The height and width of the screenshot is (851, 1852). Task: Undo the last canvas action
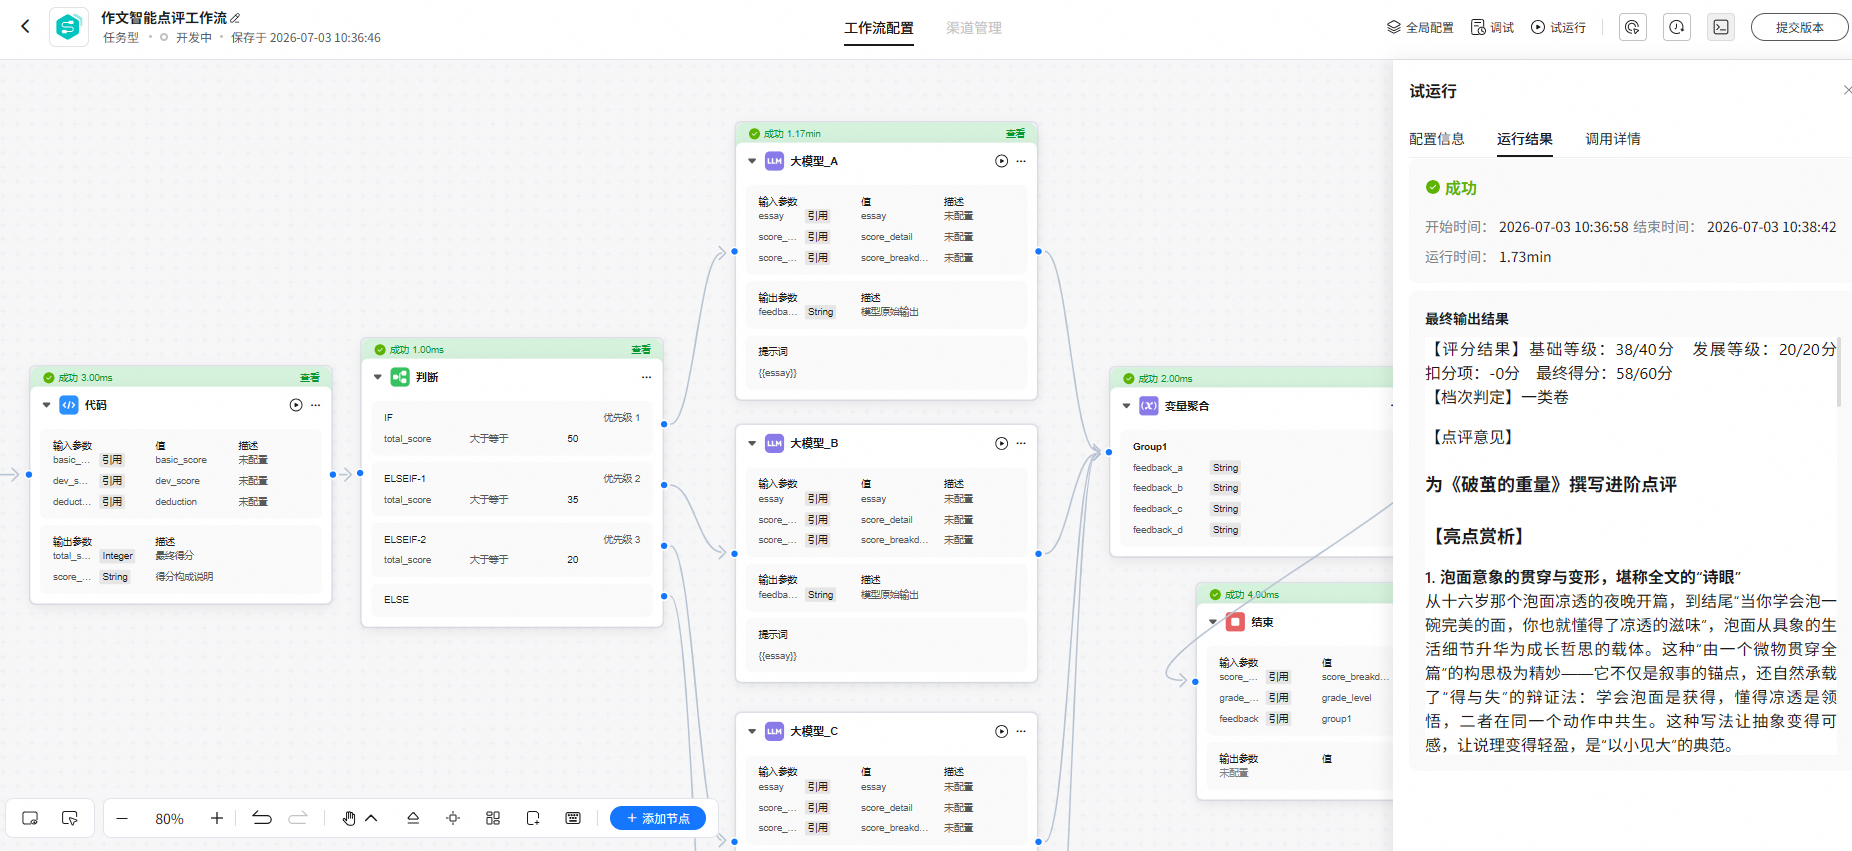(x=262, y=818)
